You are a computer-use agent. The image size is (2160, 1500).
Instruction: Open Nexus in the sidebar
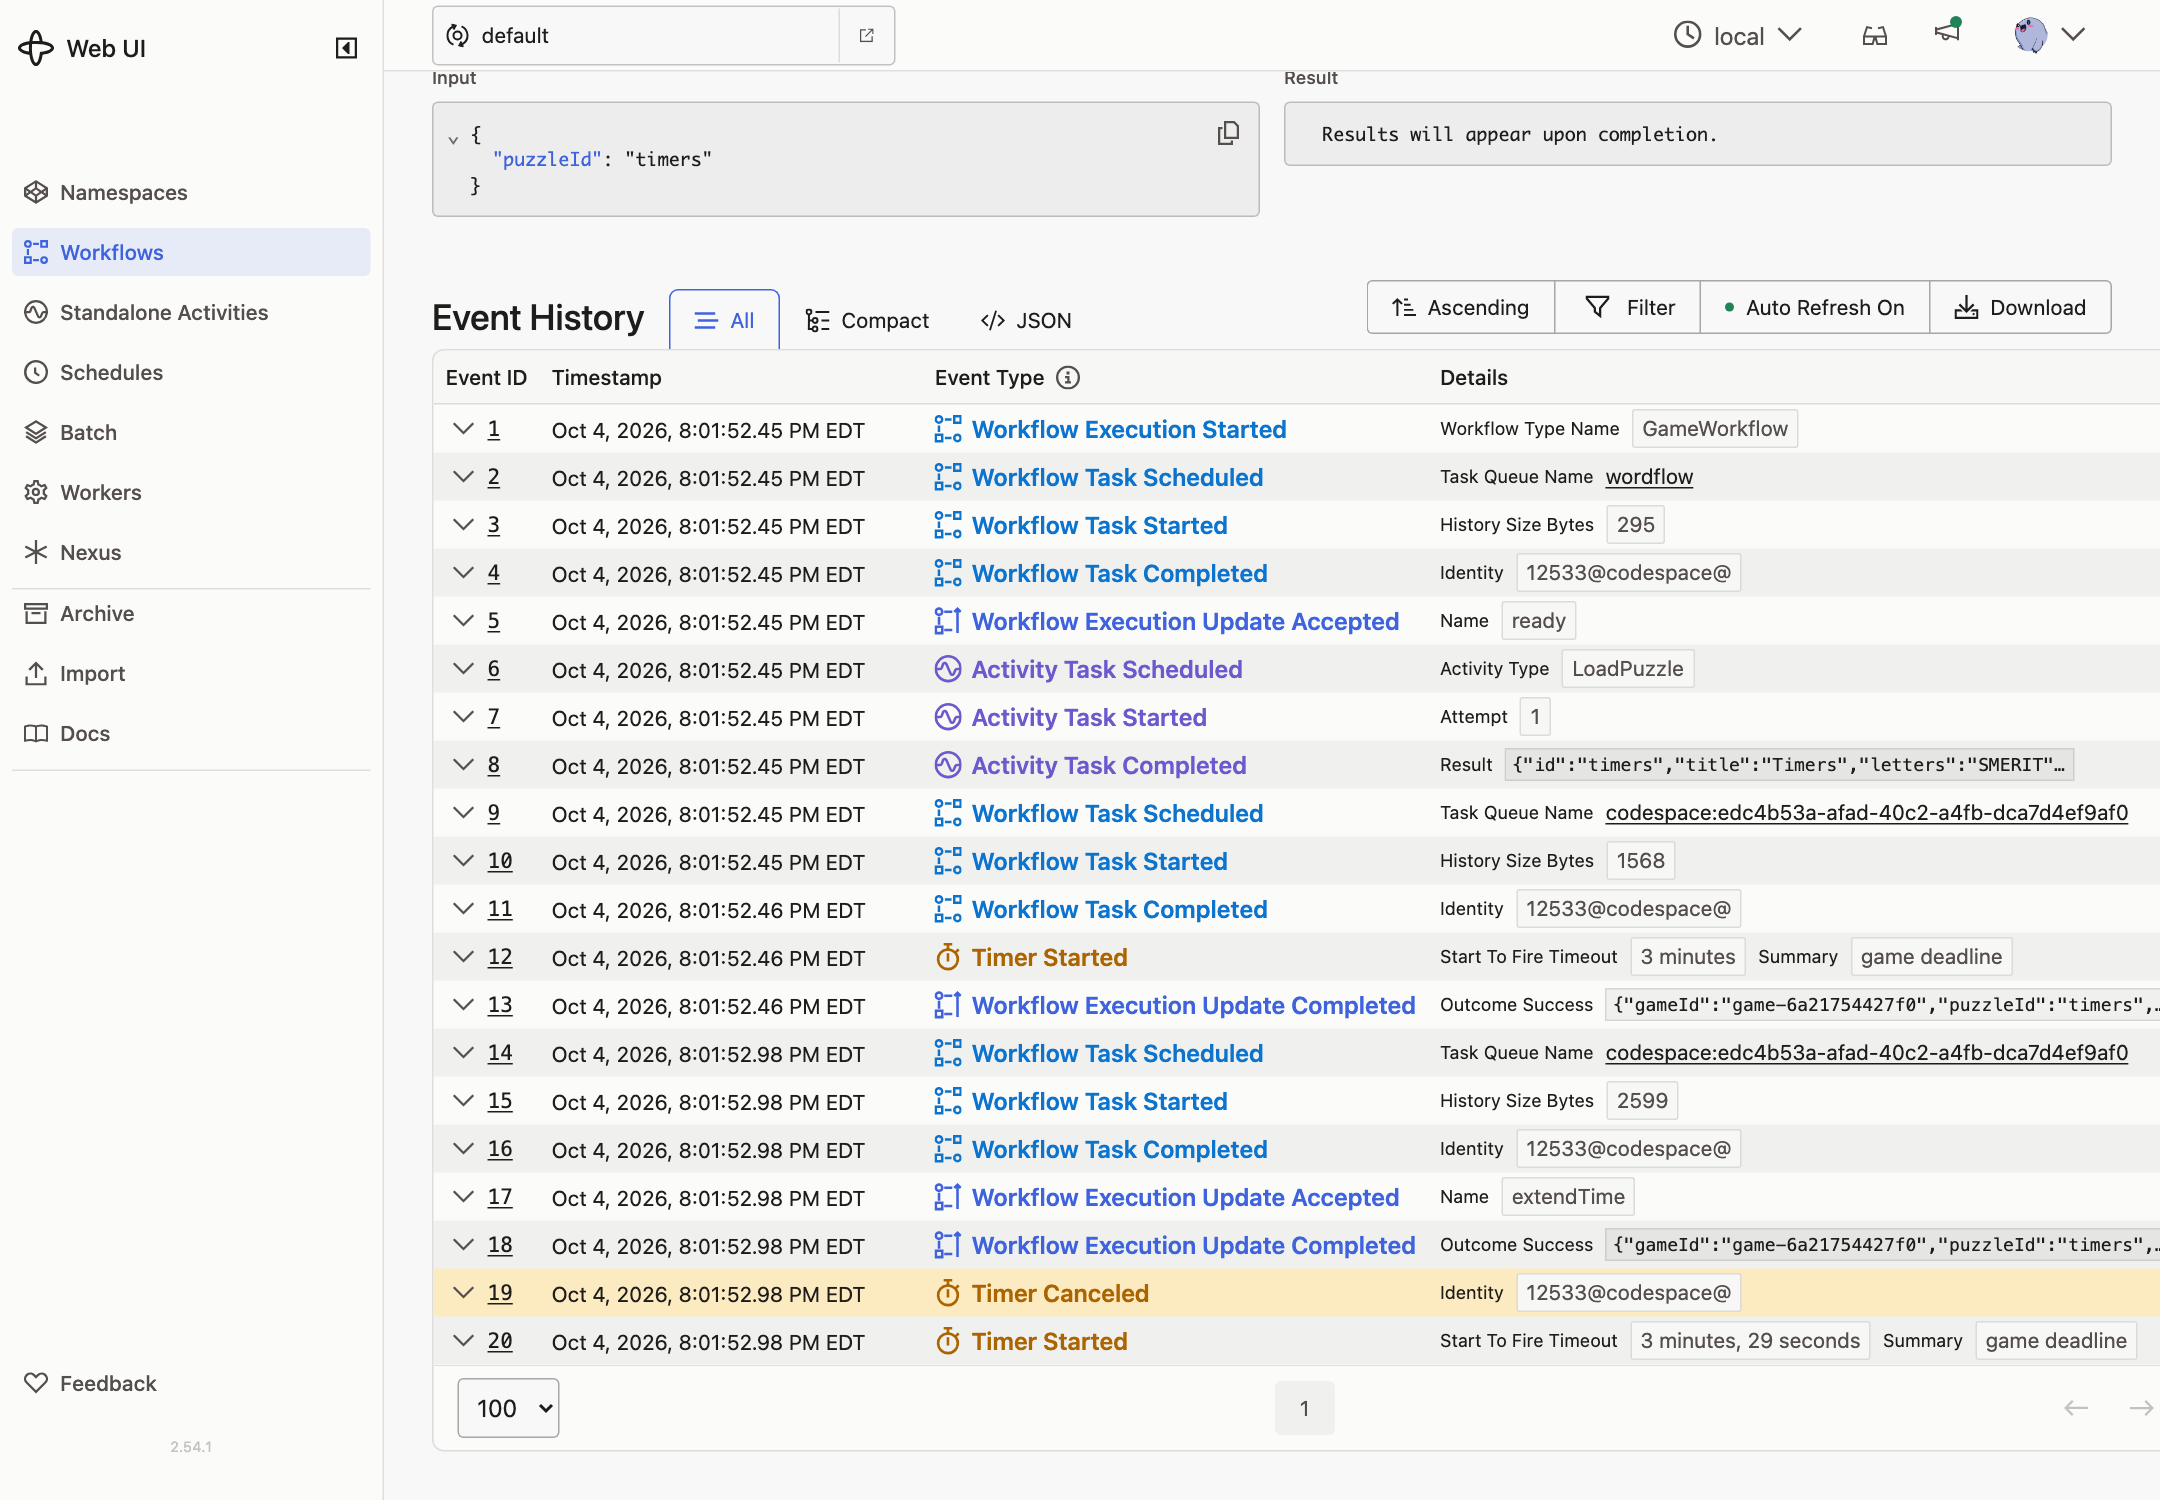click(x=191, y=552)
